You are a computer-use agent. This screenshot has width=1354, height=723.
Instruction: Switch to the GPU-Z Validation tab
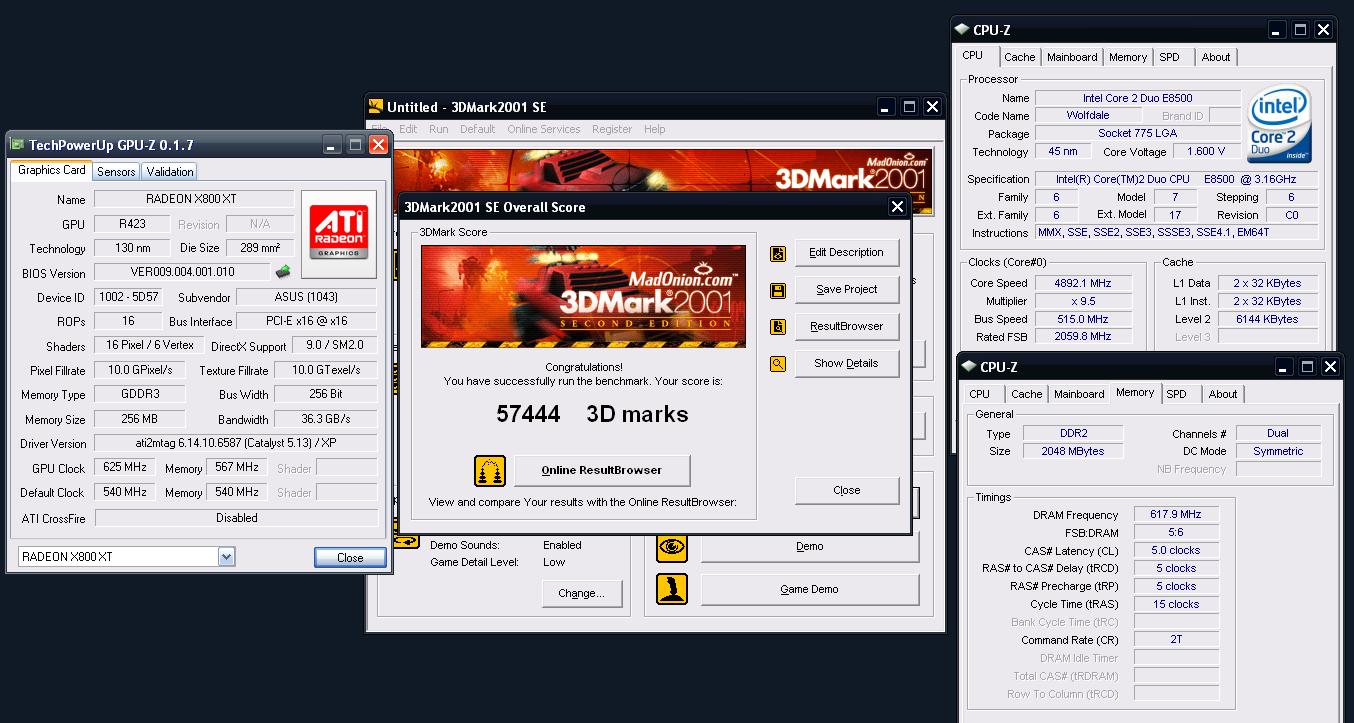[x=169, y=172]
